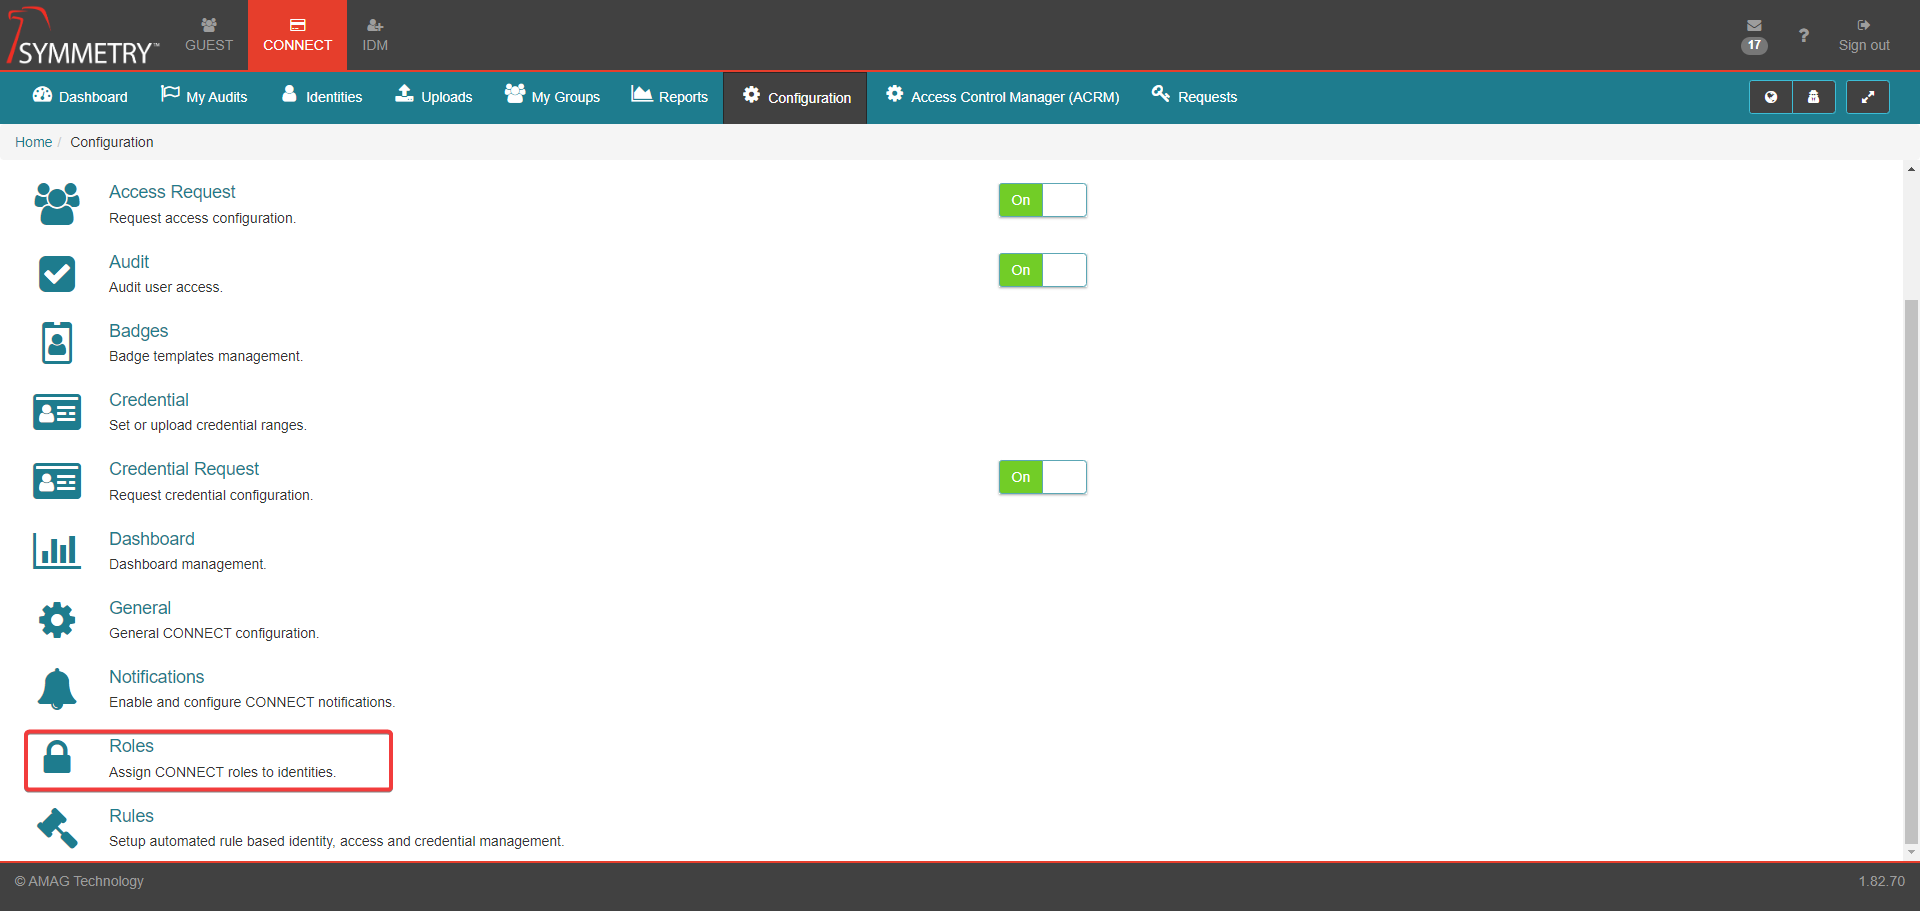Click the Symmetry logo
The width and height of the screenshot is (1920, 911).
pyautogui.click(x=83, y=36)
